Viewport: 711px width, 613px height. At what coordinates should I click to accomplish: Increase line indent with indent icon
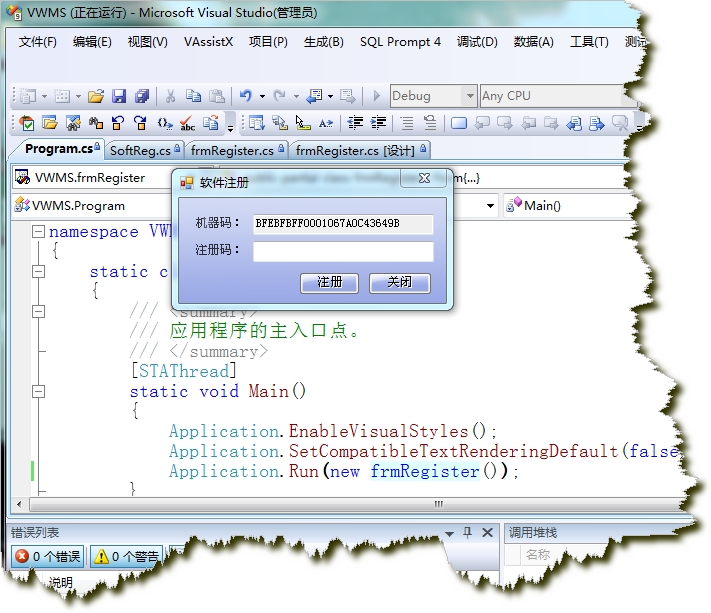(378, 123)
